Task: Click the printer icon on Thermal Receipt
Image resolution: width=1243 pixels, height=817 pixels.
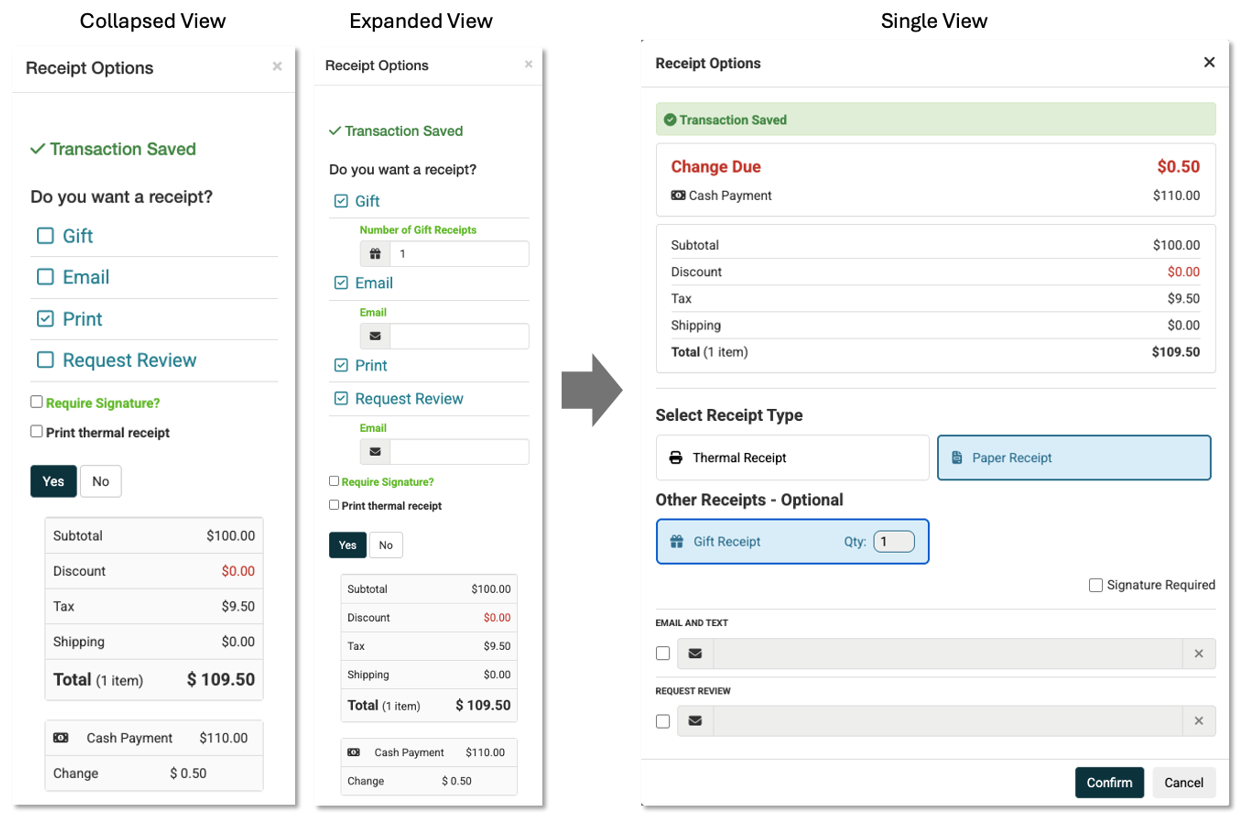Action: 676,458
